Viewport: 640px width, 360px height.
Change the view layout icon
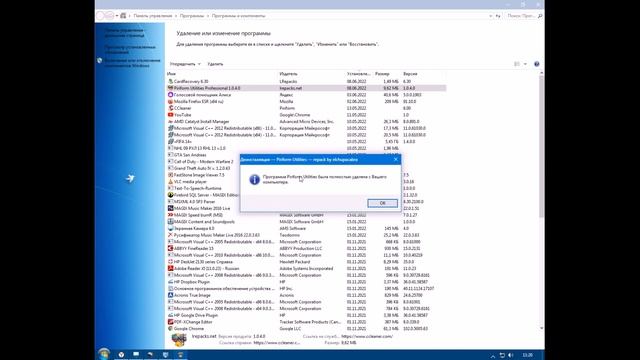tap(517, 64)
